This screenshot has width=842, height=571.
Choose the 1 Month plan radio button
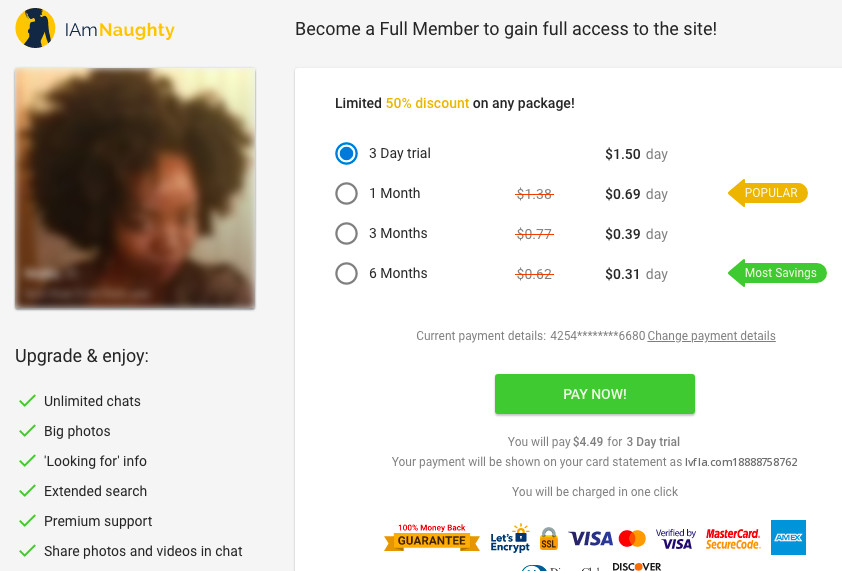pyautogui.click(x=346, y=193)
